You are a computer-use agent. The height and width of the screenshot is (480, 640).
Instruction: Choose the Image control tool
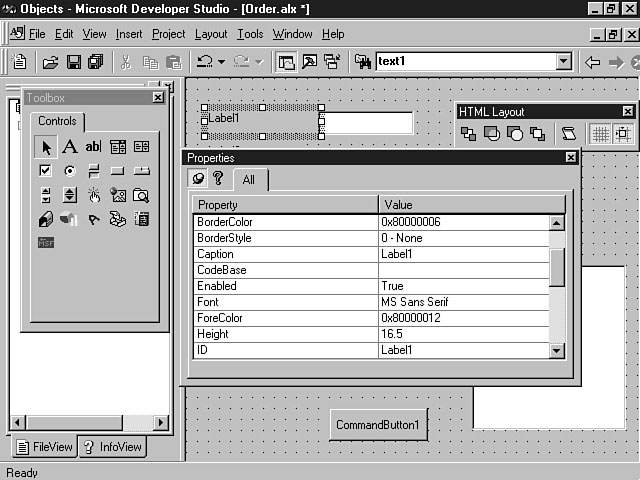117,195
